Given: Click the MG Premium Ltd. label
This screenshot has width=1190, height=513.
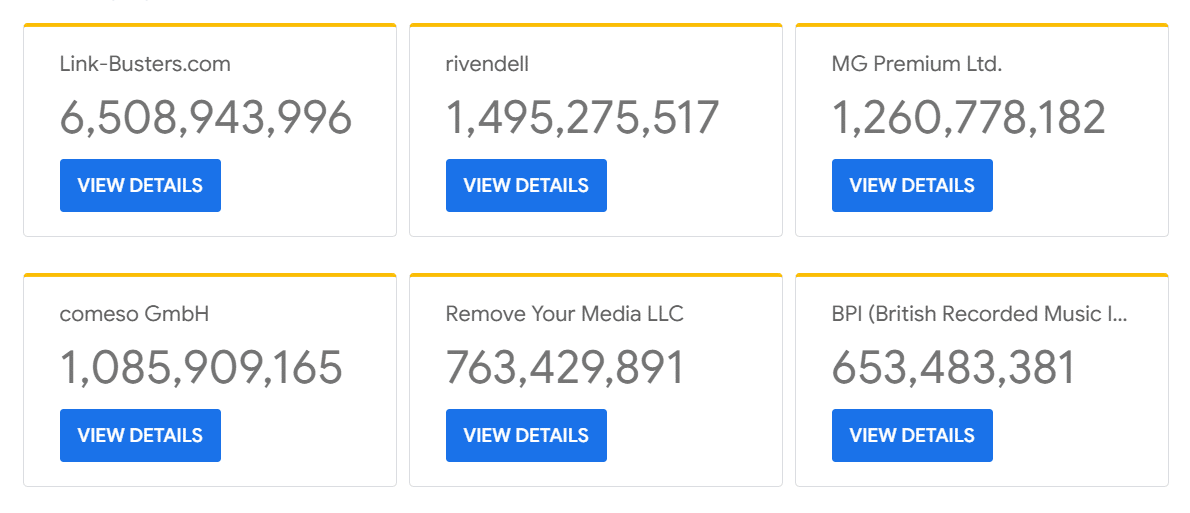Looking at the screenshot, I should point(917,65).
